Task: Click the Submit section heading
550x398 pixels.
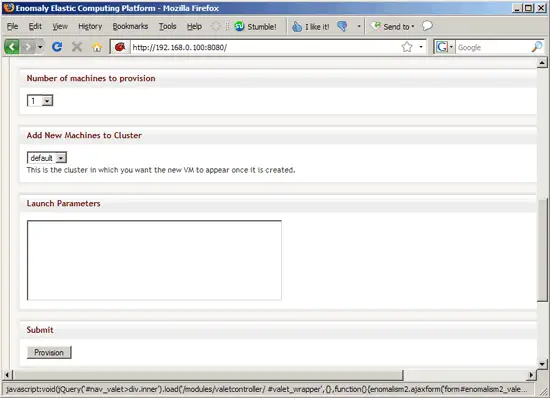Action: click(40, 330)
